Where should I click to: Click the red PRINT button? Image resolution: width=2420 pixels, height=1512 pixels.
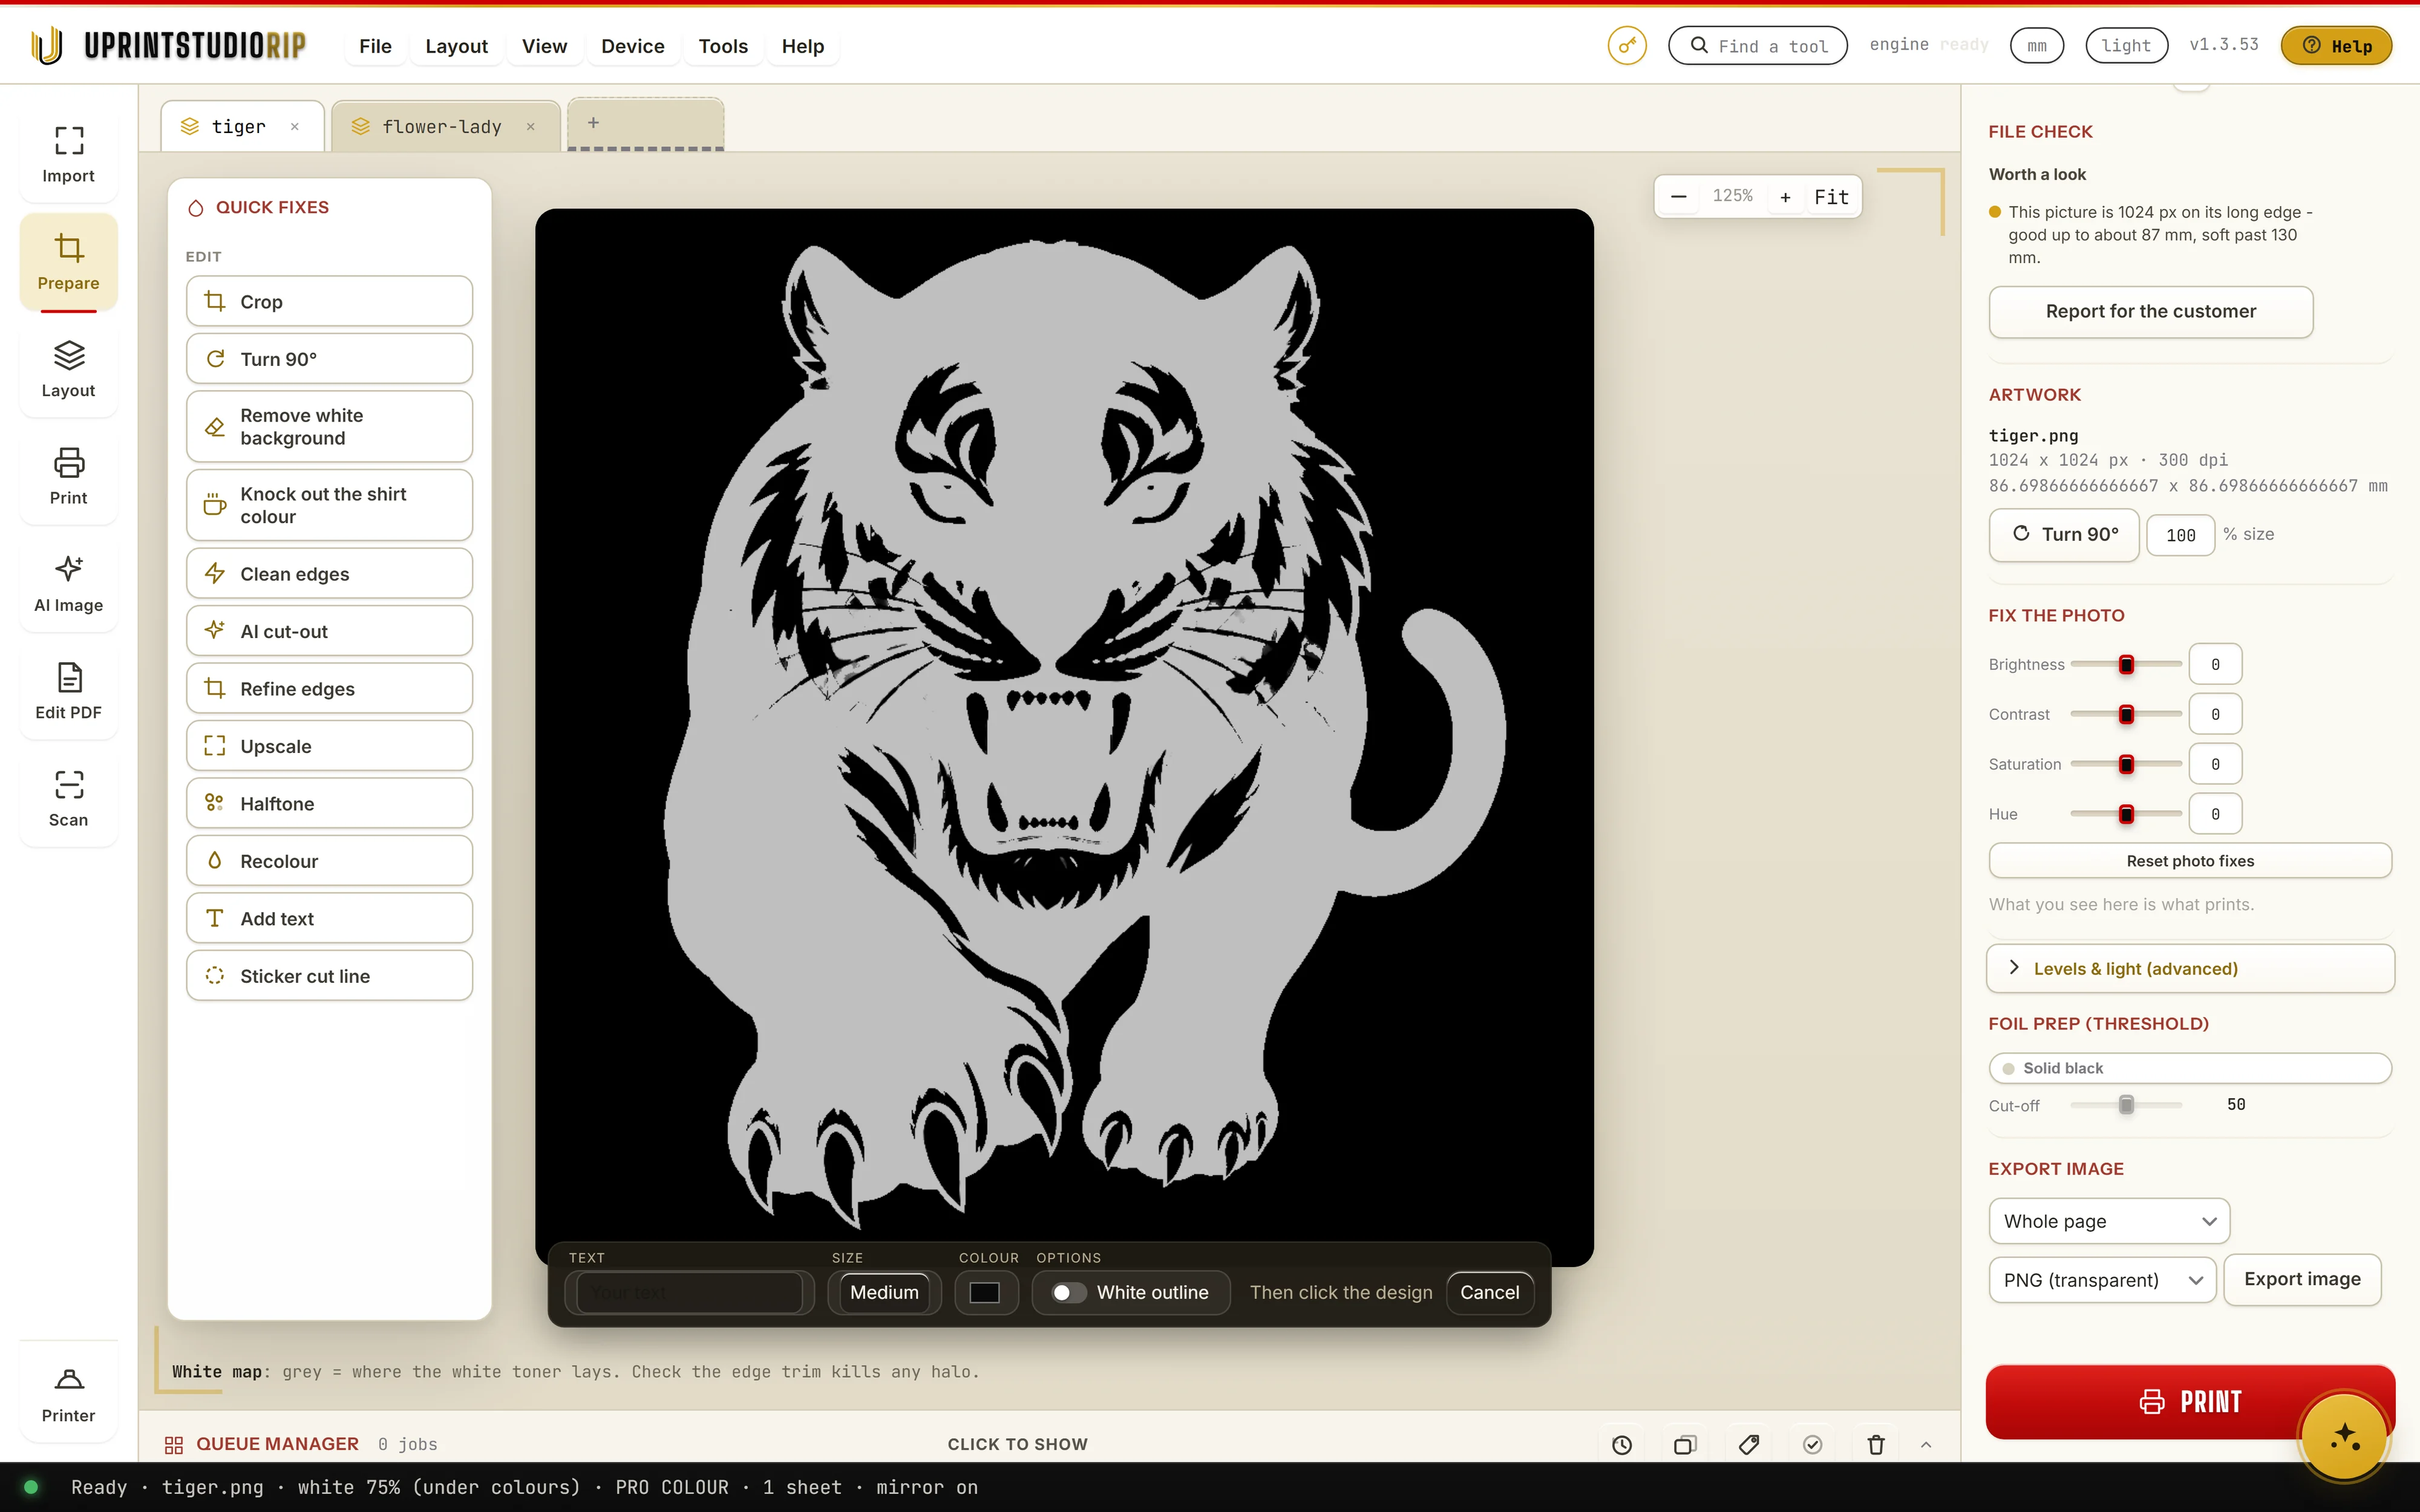click(x=2190, y=1401)
